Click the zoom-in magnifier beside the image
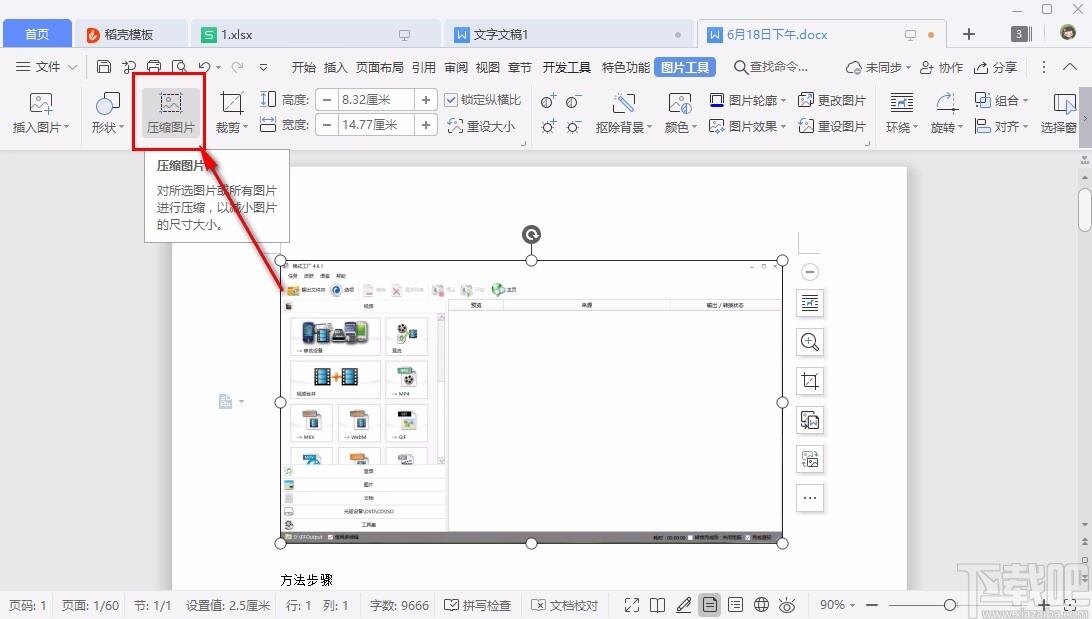The height and width of the screenshot is (619, 1092). pyautogui.click(x=809, y=342)
